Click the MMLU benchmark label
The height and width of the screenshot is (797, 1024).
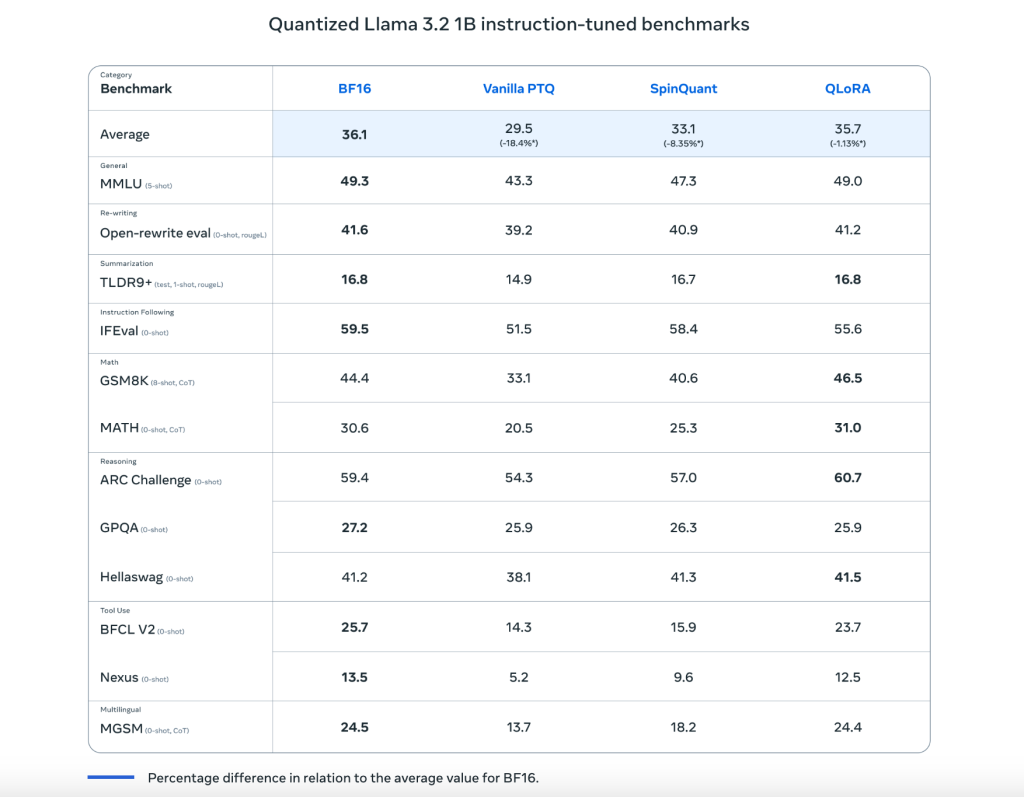coord(121,184)
